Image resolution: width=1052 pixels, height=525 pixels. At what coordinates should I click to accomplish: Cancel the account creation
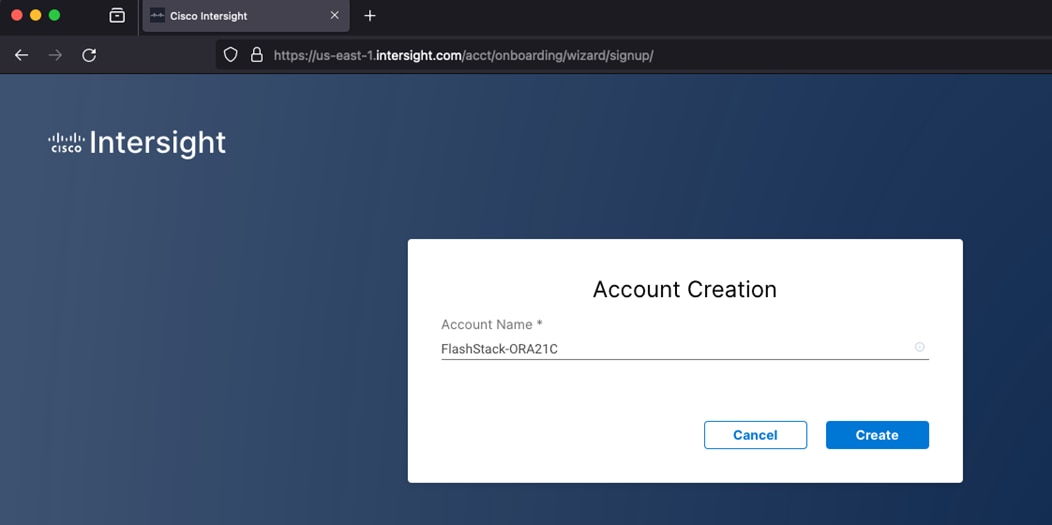pyautogui.click(x=755, y=435)
